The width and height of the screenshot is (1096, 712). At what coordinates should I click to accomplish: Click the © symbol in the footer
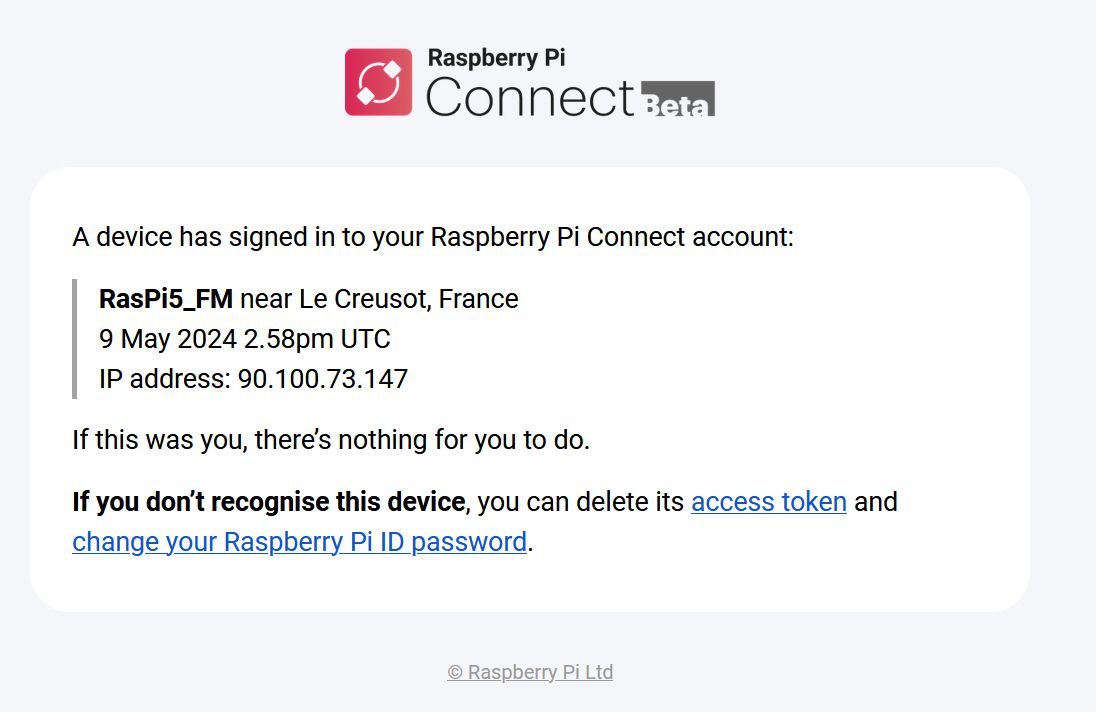coord(455,672)
